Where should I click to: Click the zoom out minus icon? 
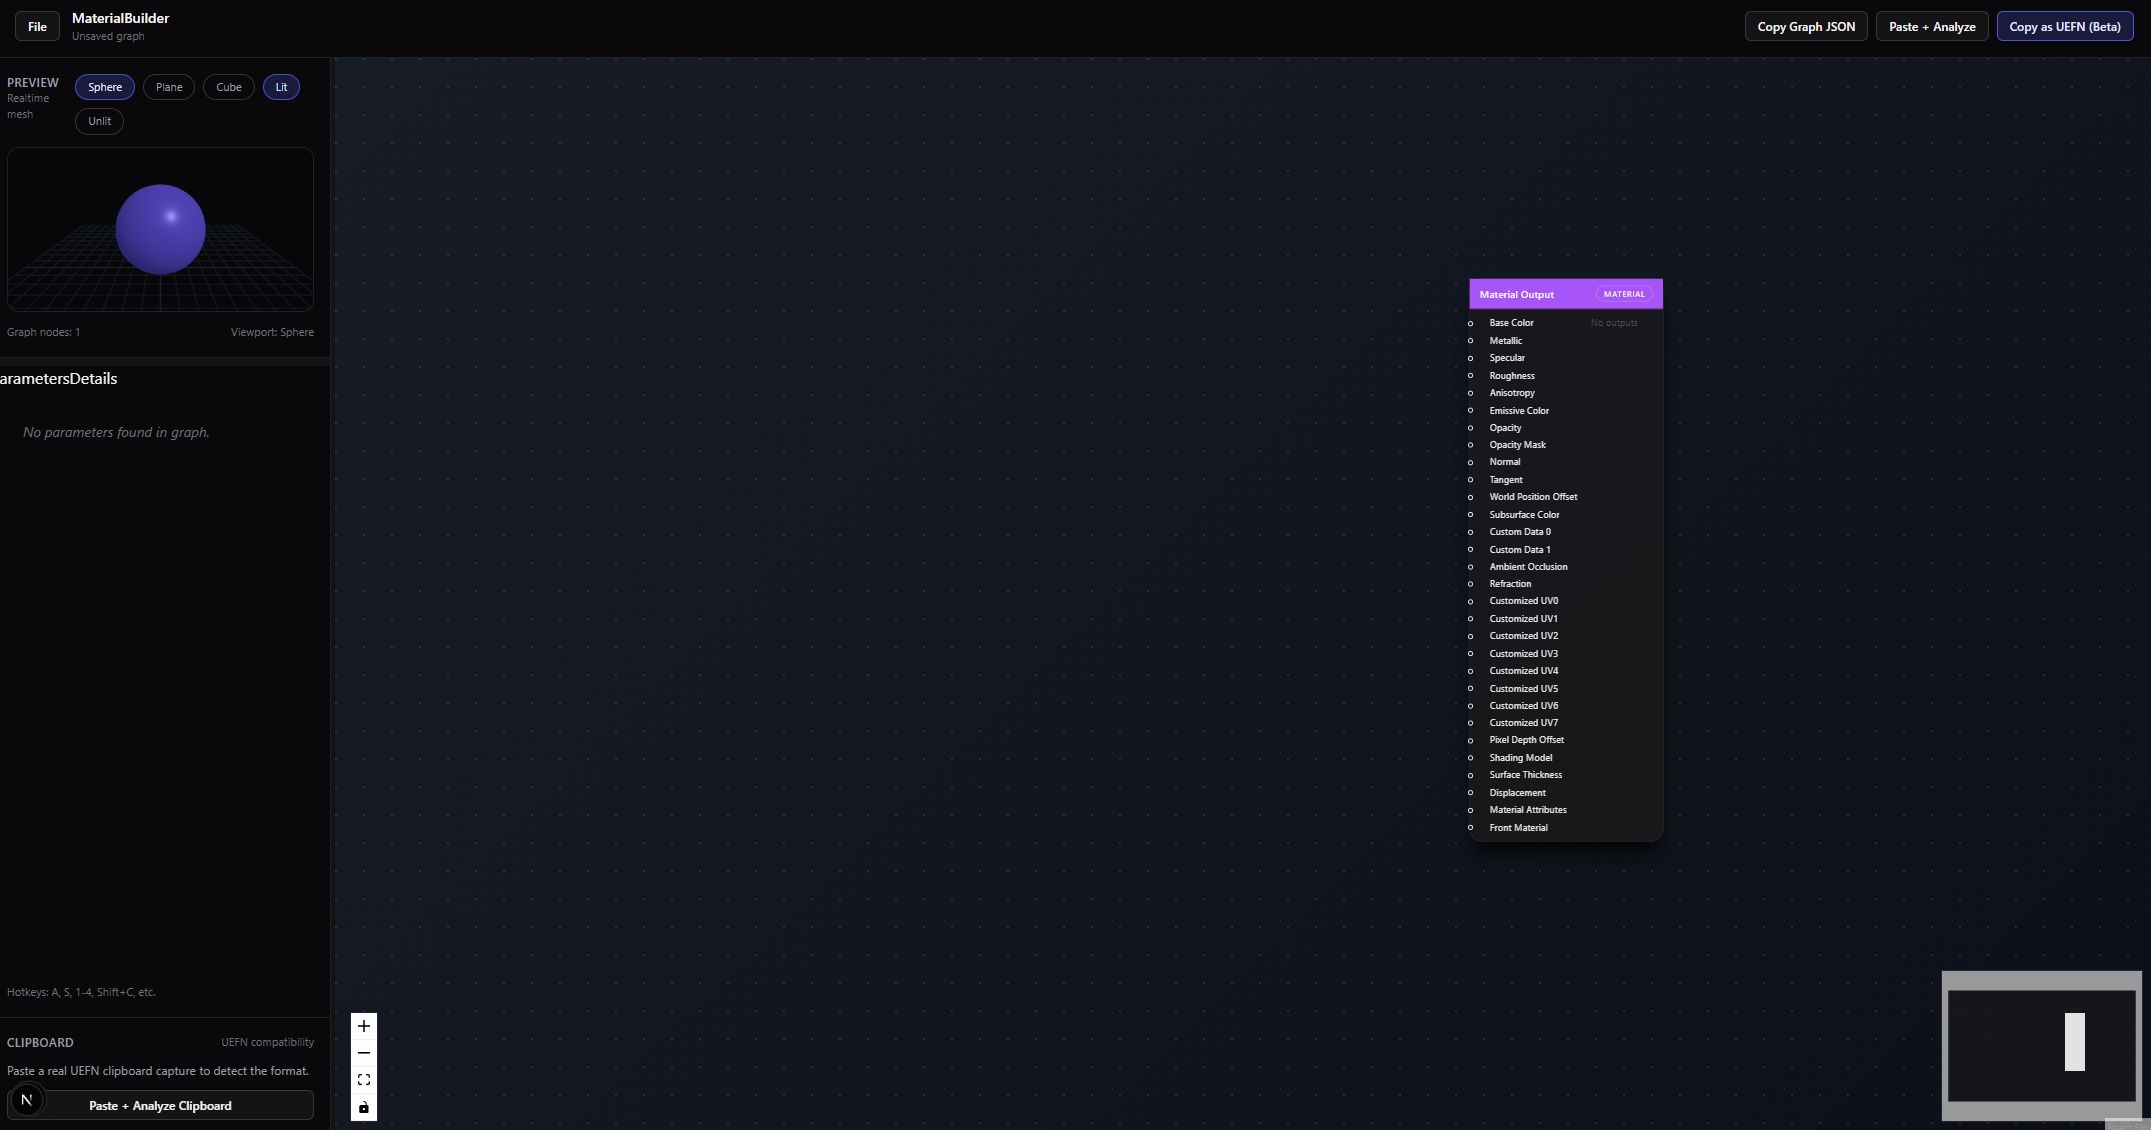(364, 1053)
